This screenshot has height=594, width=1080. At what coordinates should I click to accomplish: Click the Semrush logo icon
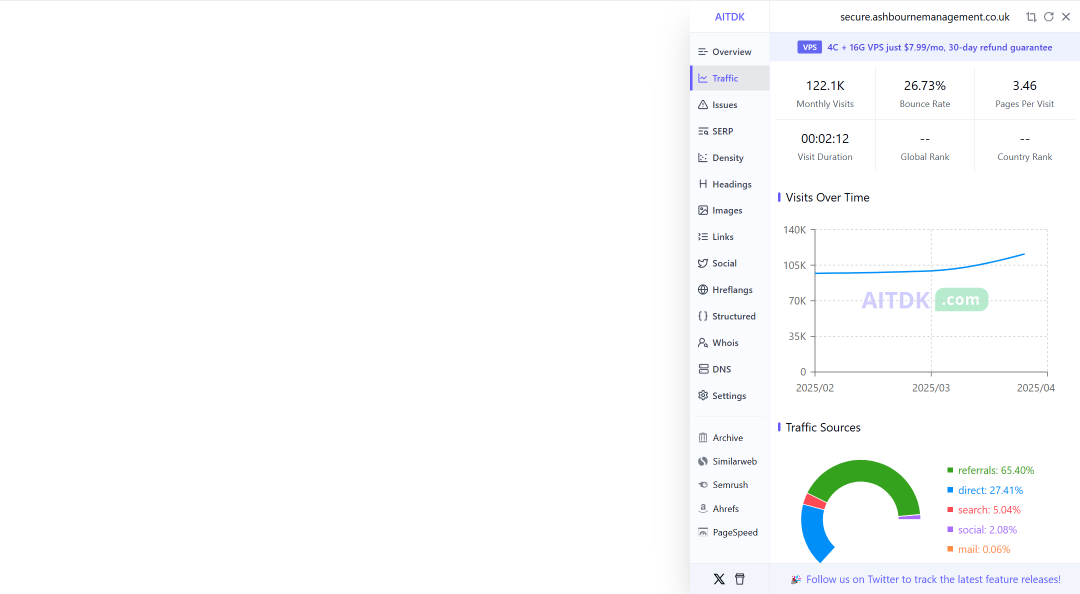703,484
